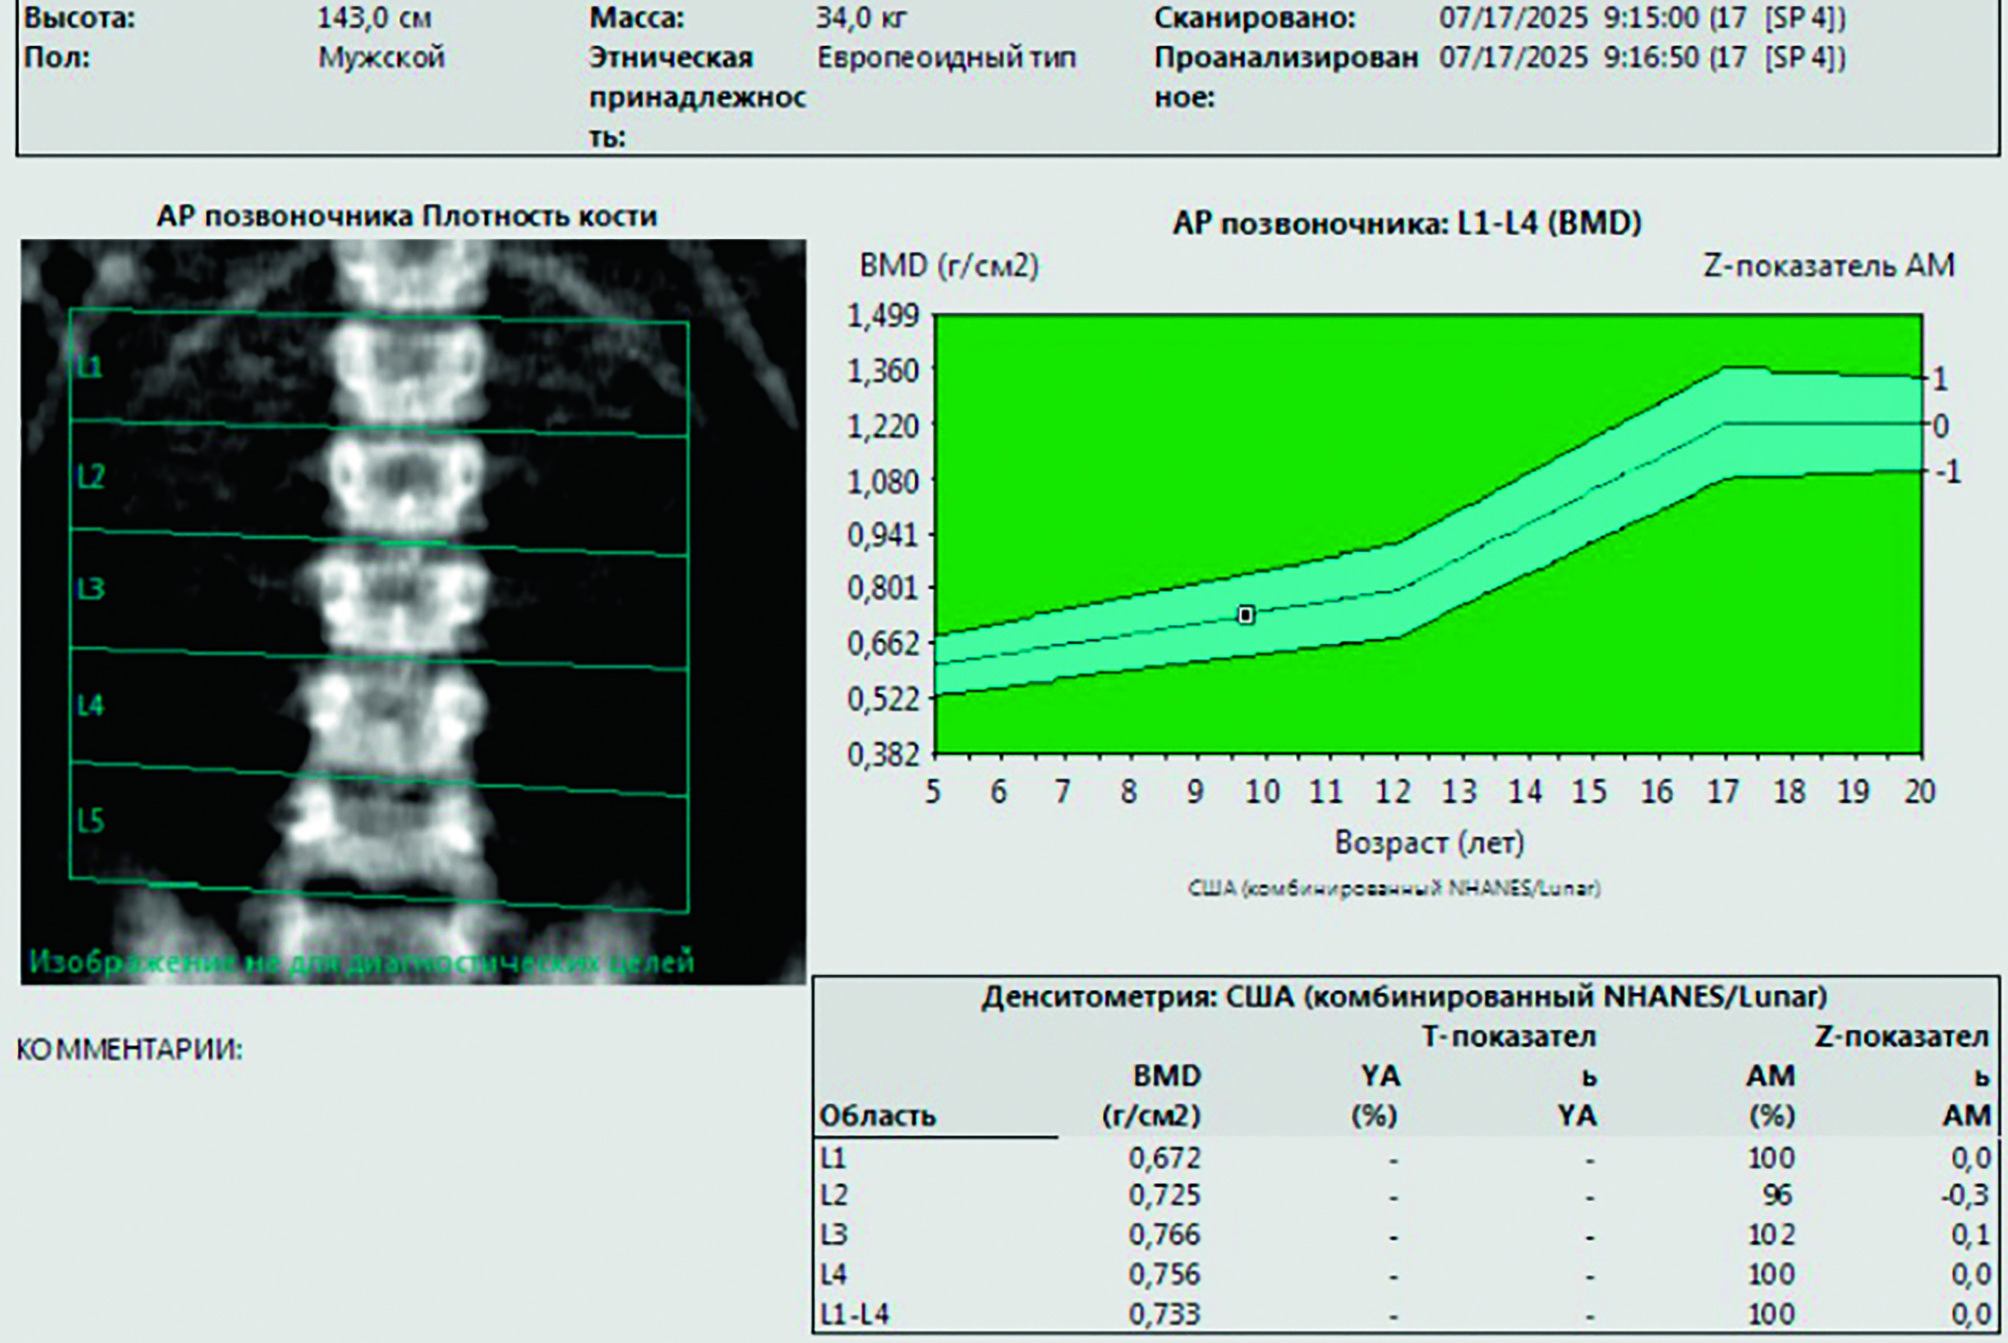Select the L3 region label on spine scan
The width and height of the screenshot is (2008, 1343).
coord(90,589)
